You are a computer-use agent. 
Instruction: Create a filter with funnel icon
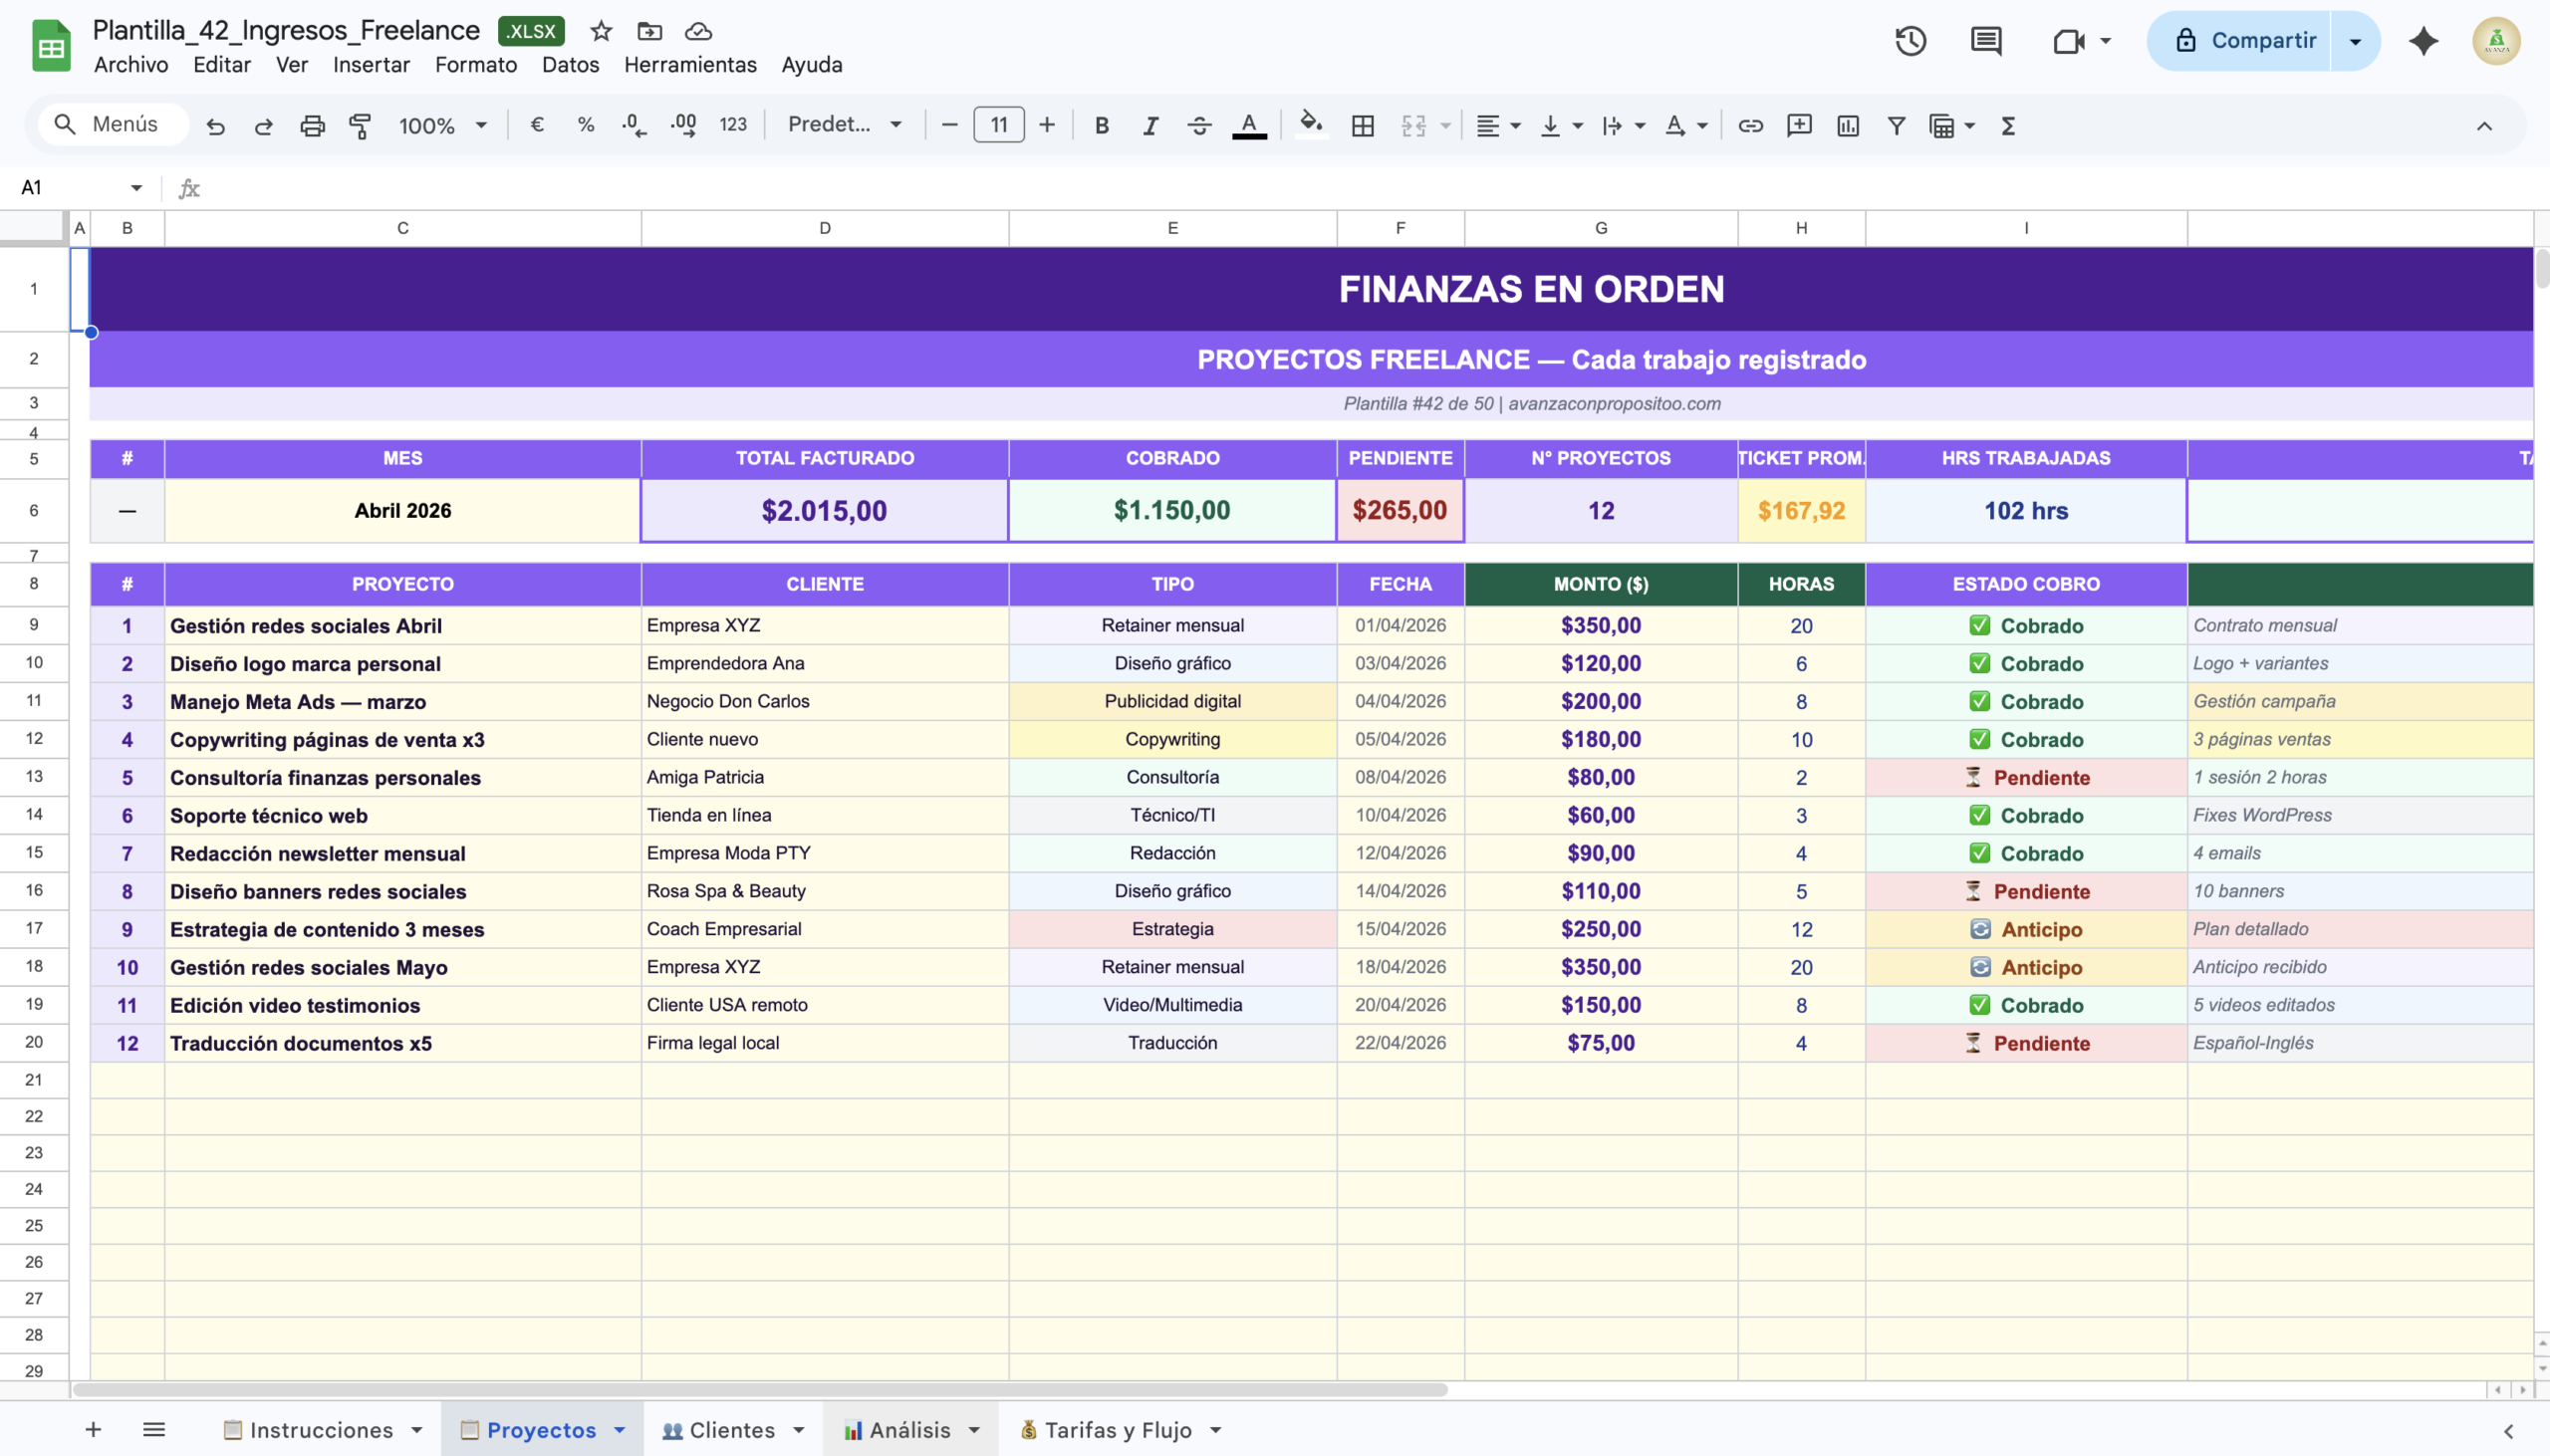(x=1895, y=126)
